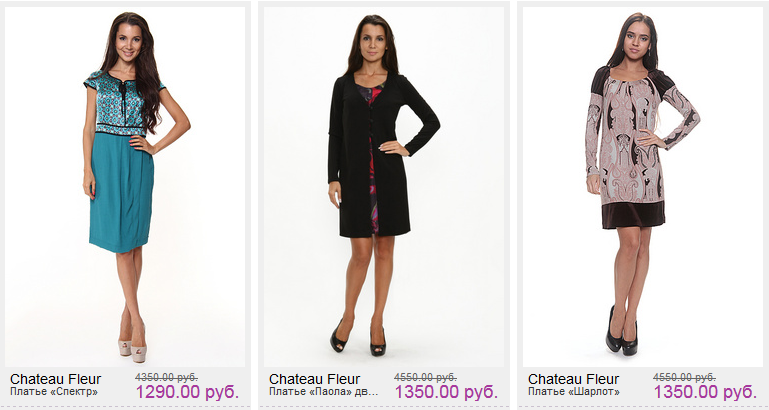Open the paisley Шарлот dress product photo
The width and height of the screenshot is (769, 410).
coord(643,186)
